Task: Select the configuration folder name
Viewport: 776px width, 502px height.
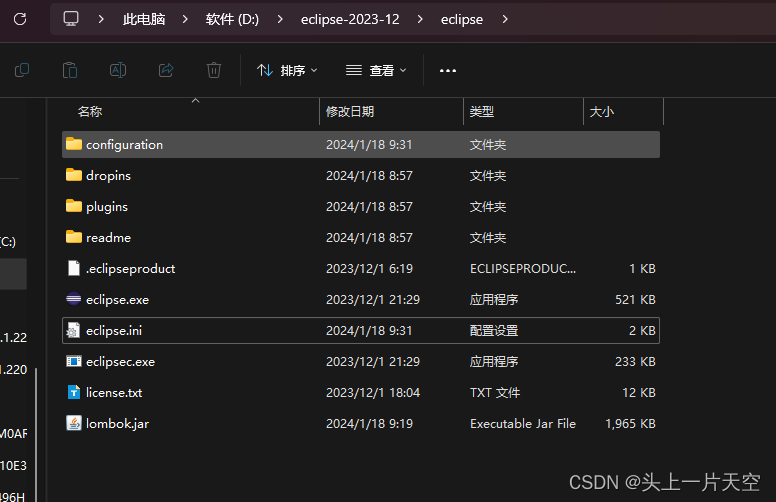Action: pyautogui.click(x=124, y=145)
